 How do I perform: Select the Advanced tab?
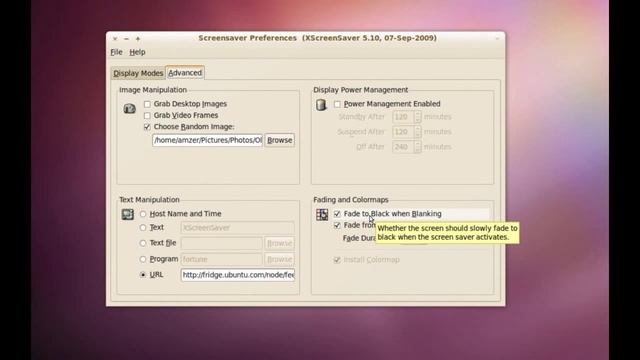(185, 73)
